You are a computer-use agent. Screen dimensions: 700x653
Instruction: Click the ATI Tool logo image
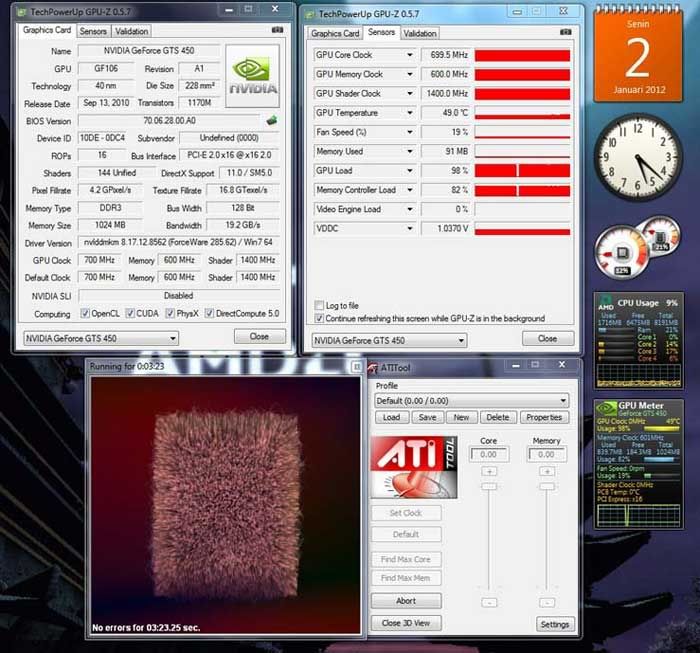414,467
